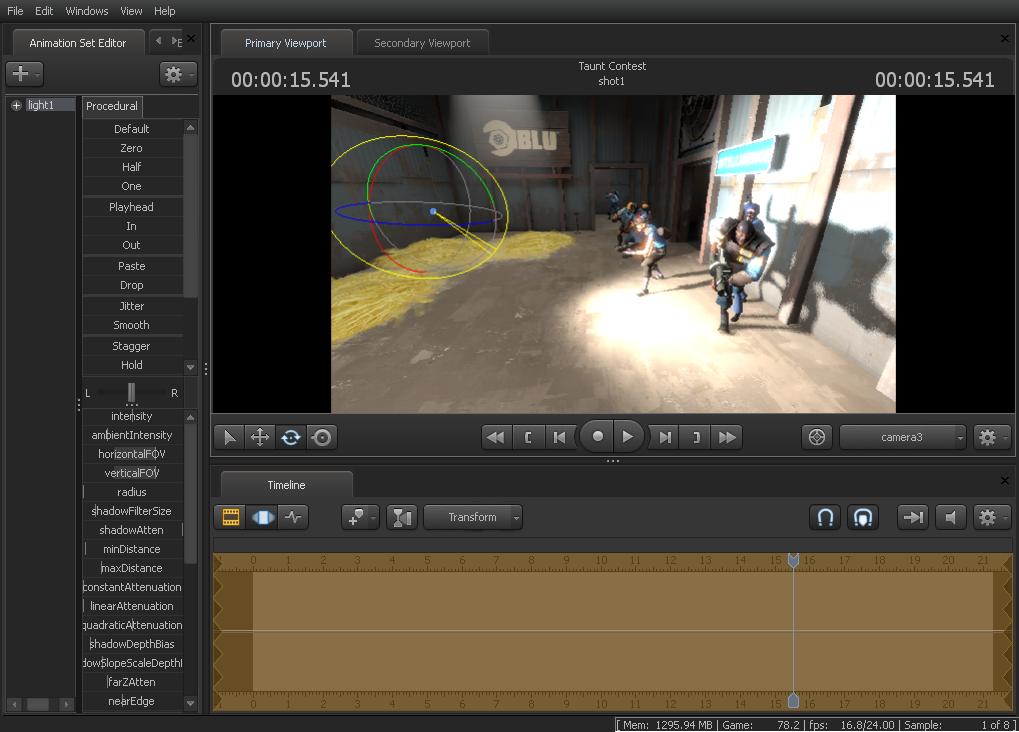This screenshot has height=732, width=1019.
Task: Switch to the Clip Editor mode icon
Action: pyautogui.click(x=231, y=517)
